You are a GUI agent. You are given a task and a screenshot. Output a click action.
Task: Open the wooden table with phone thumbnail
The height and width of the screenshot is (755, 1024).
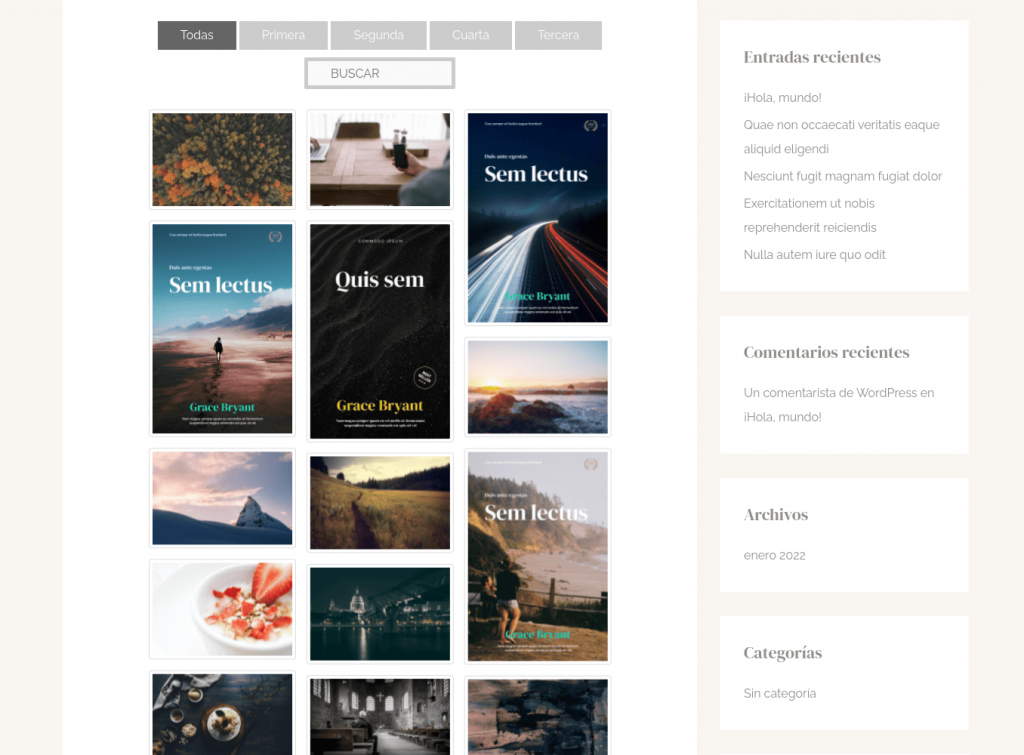[379, 159]
